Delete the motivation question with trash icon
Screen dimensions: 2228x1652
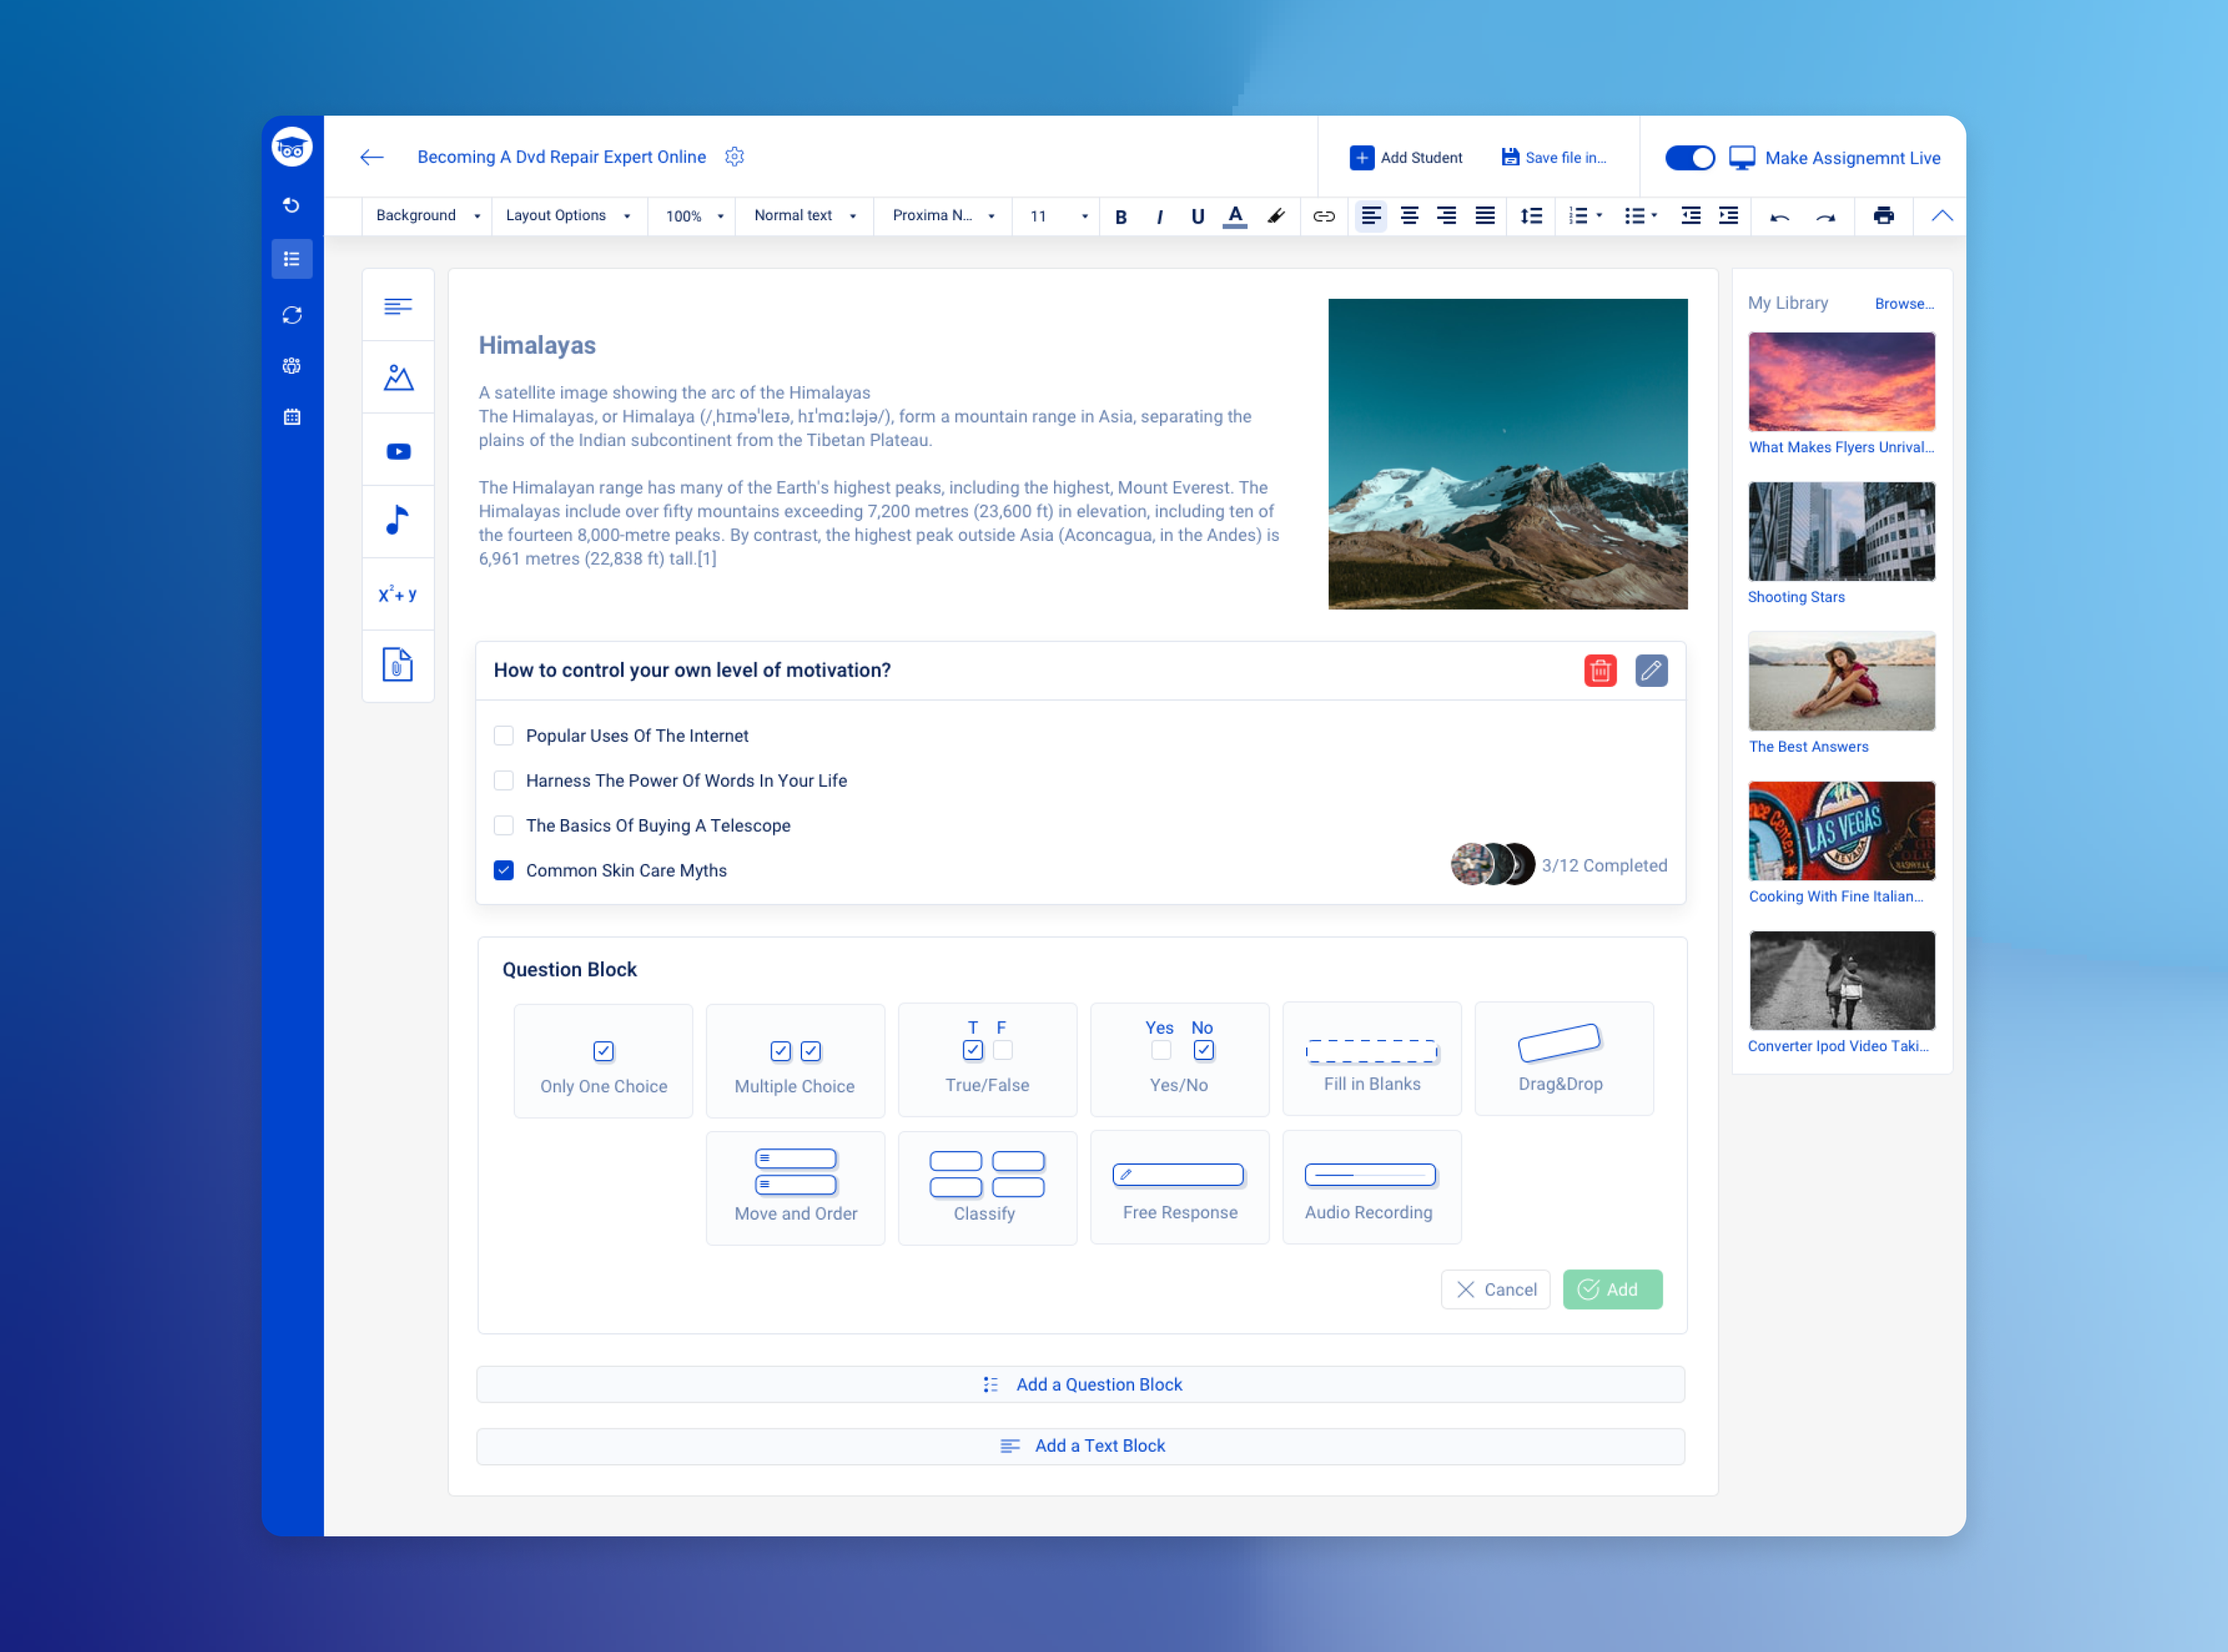pyautogui.click(x=1600, y=670)
